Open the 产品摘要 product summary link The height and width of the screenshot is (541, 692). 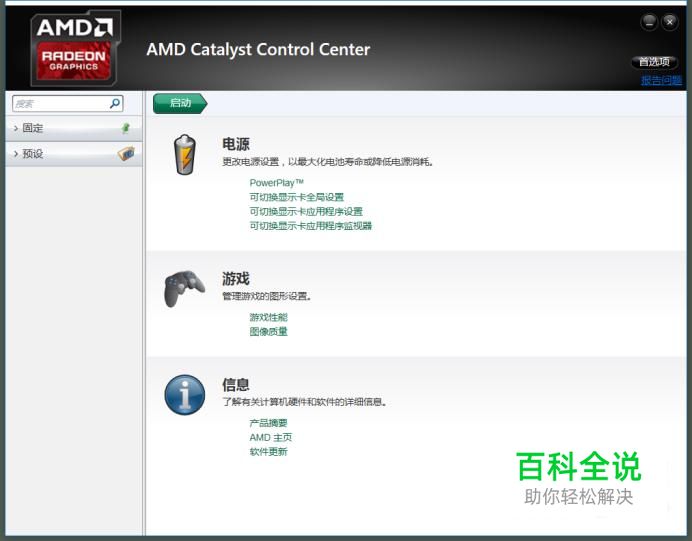click(268, 423)
